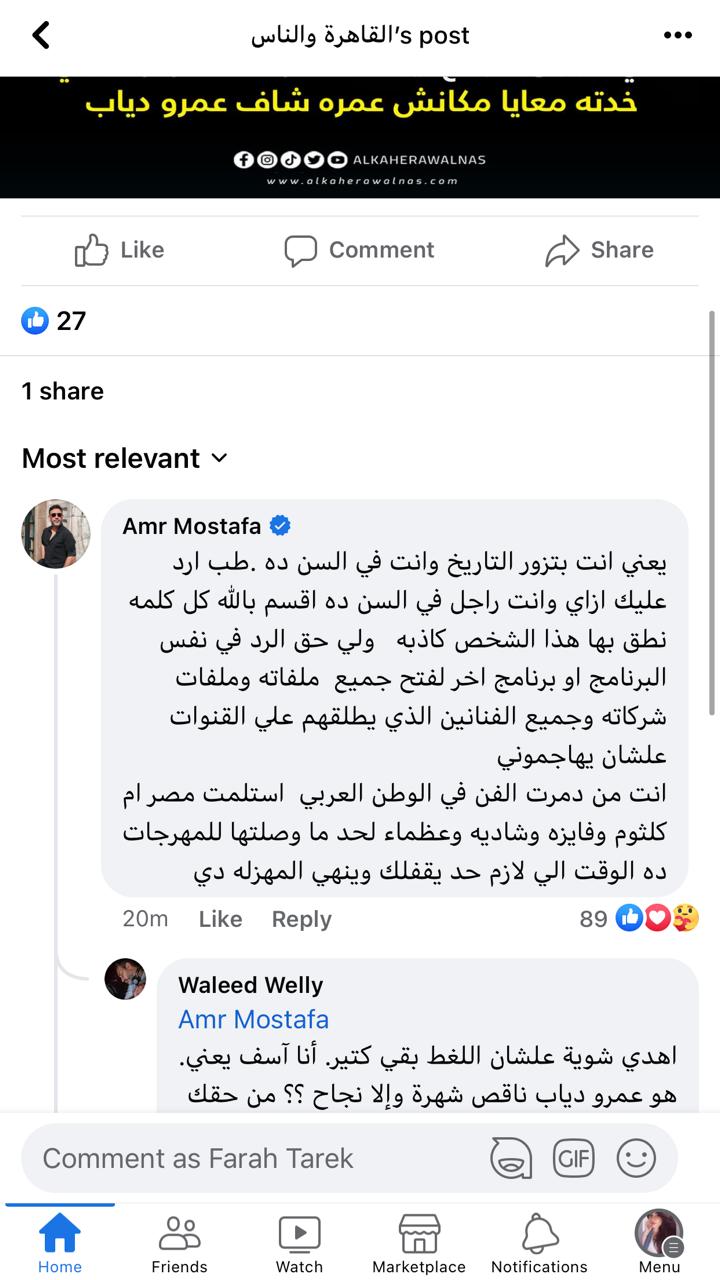Tap the thumbs-up Like button on the post

tap(119, 250)
